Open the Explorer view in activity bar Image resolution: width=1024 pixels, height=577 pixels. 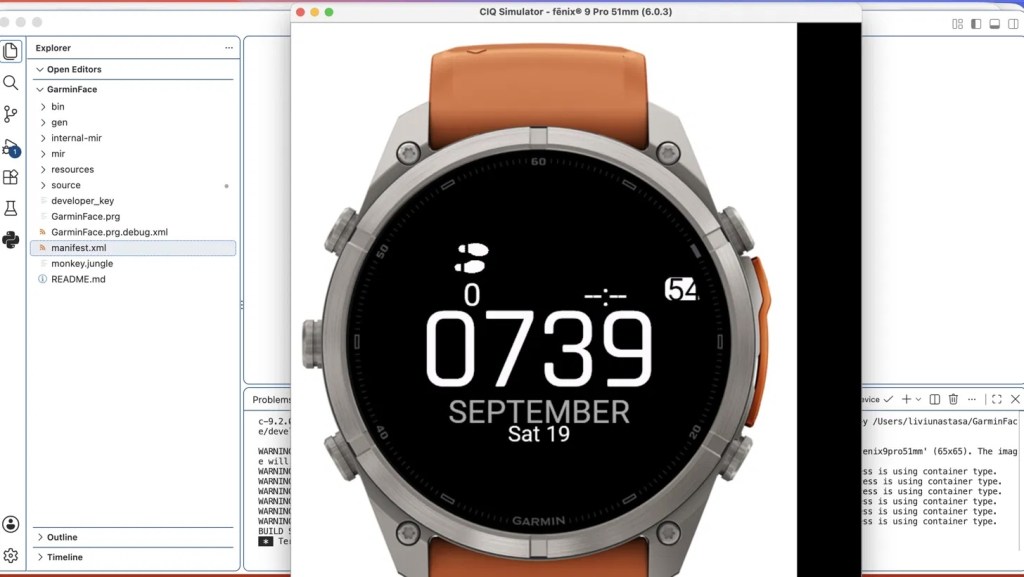click(x=11, y=51)
